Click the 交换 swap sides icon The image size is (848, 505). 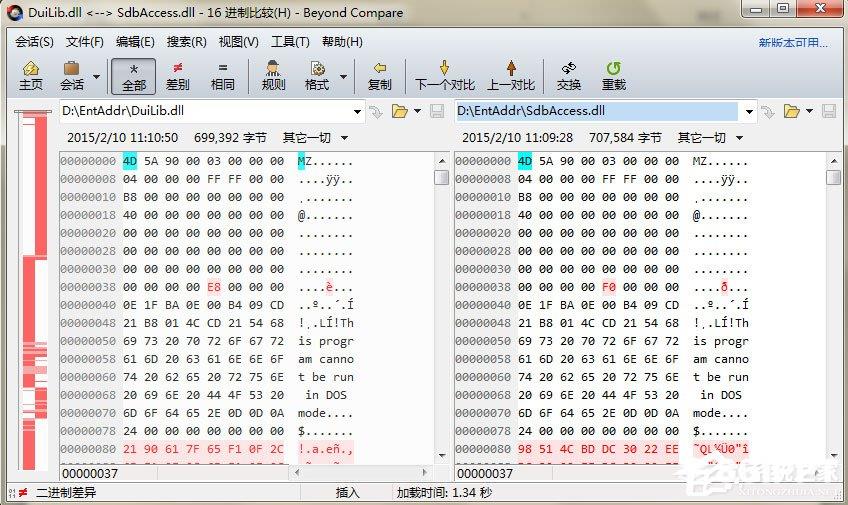568,76
